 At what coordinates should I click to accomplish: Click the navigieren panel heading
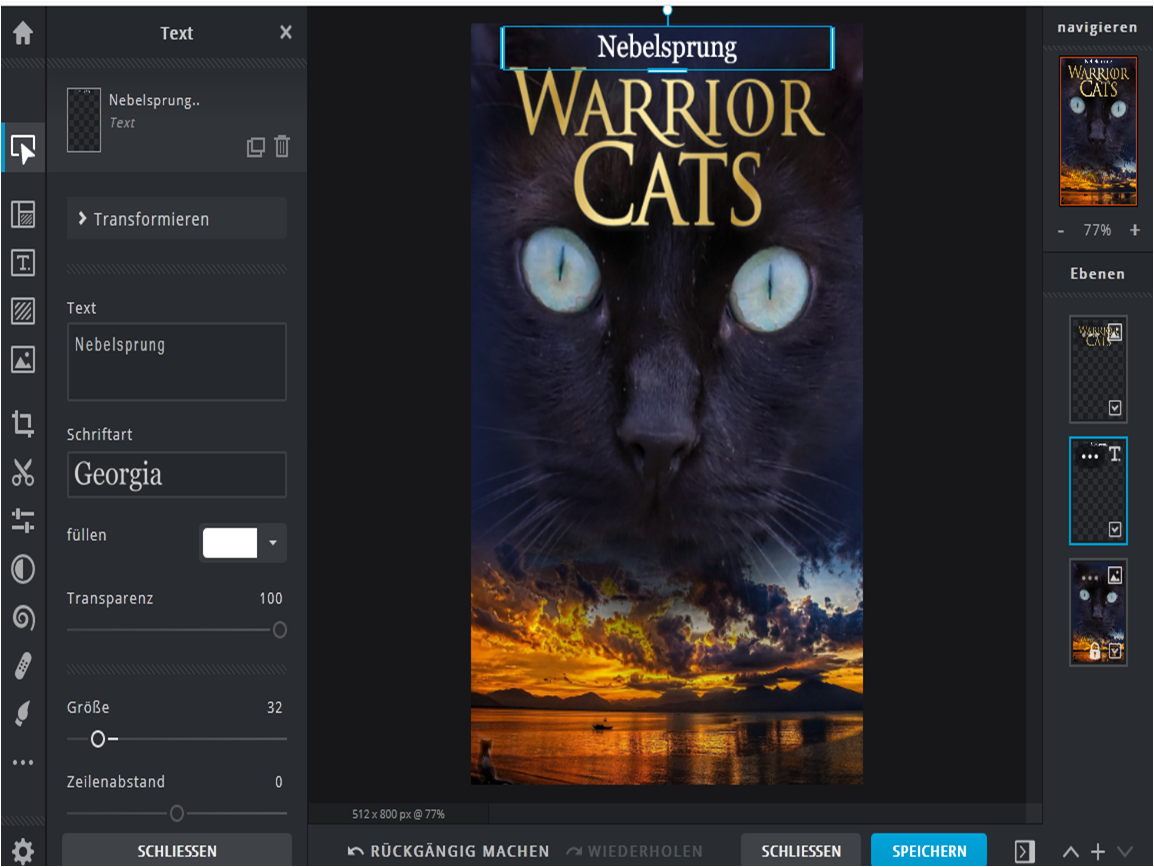1097,27
